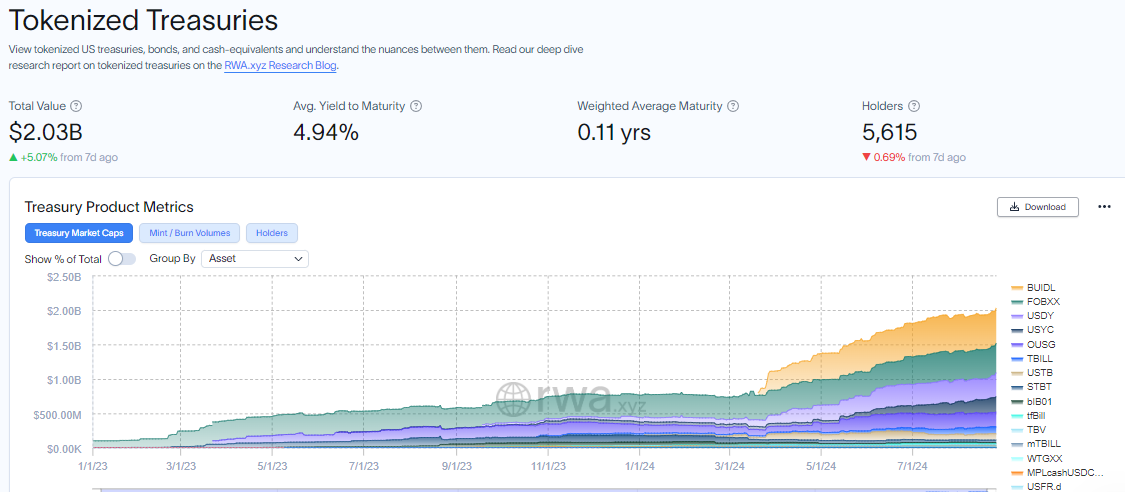Click the OUSG legend entry
Viewport: 1125px width, 492px height.
[1040, 344]
